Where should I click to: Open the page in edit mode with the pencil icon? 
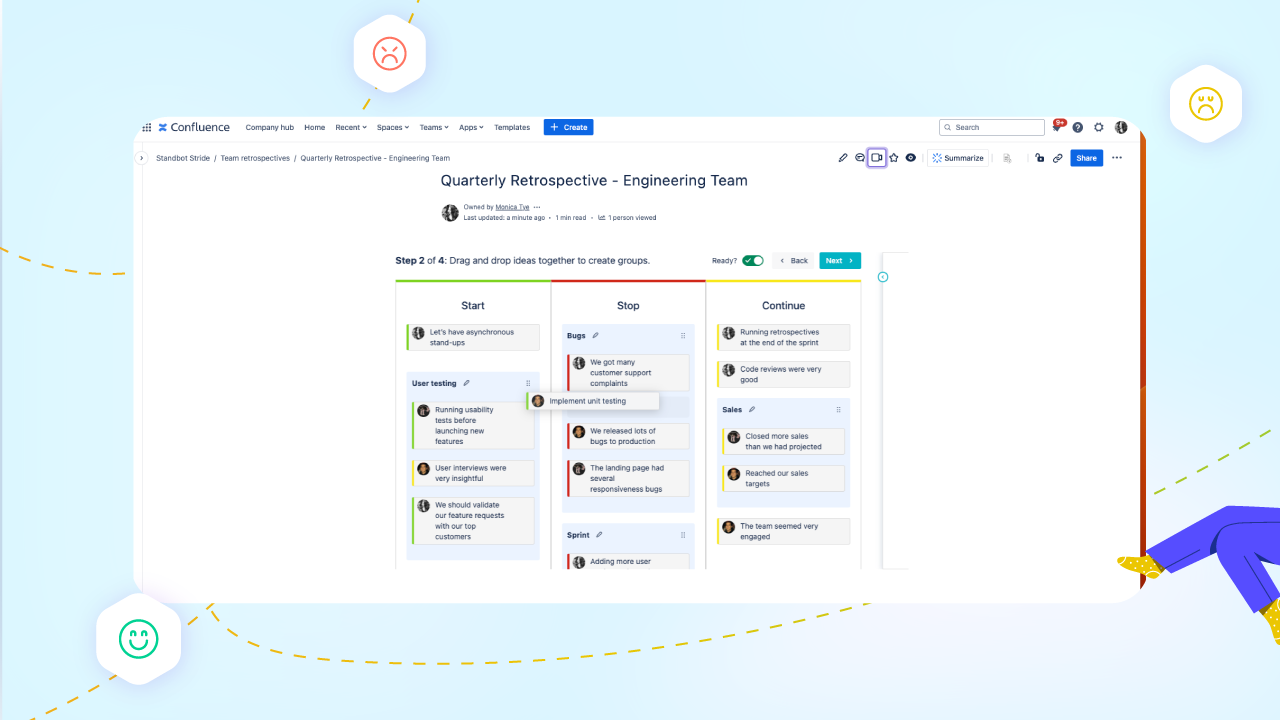point(843,157)
